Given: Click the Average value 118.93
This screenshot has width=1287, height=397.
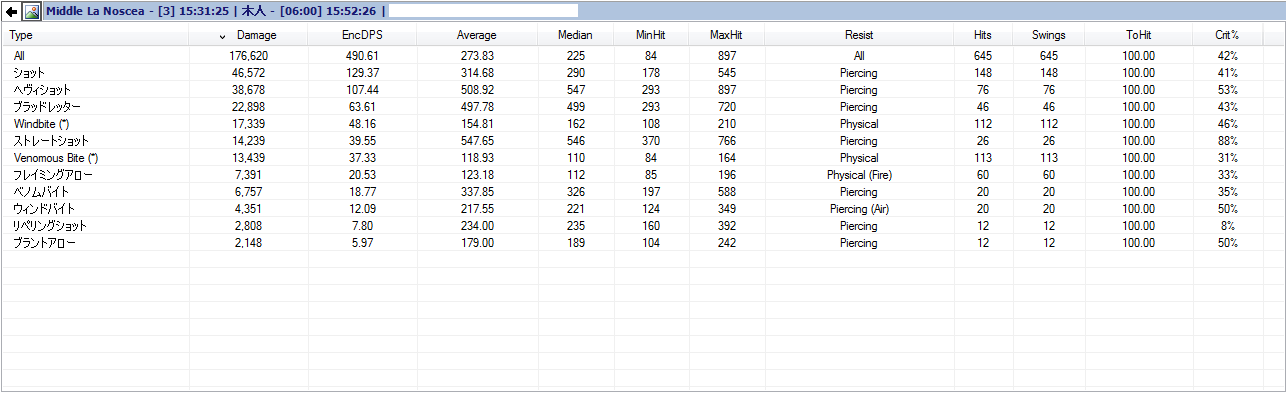Looking at the screenshot, I should coord(476,158).
